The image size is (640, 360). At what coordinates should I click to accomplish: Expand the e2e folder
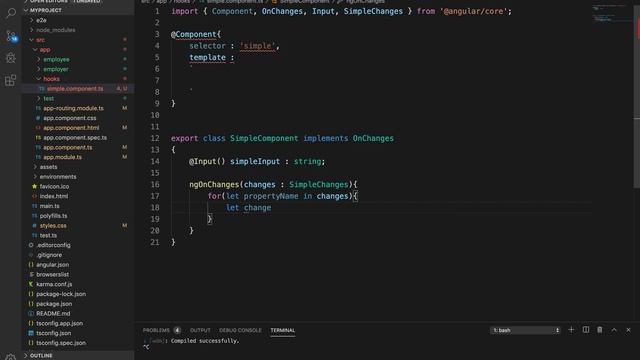pos(41,20)
